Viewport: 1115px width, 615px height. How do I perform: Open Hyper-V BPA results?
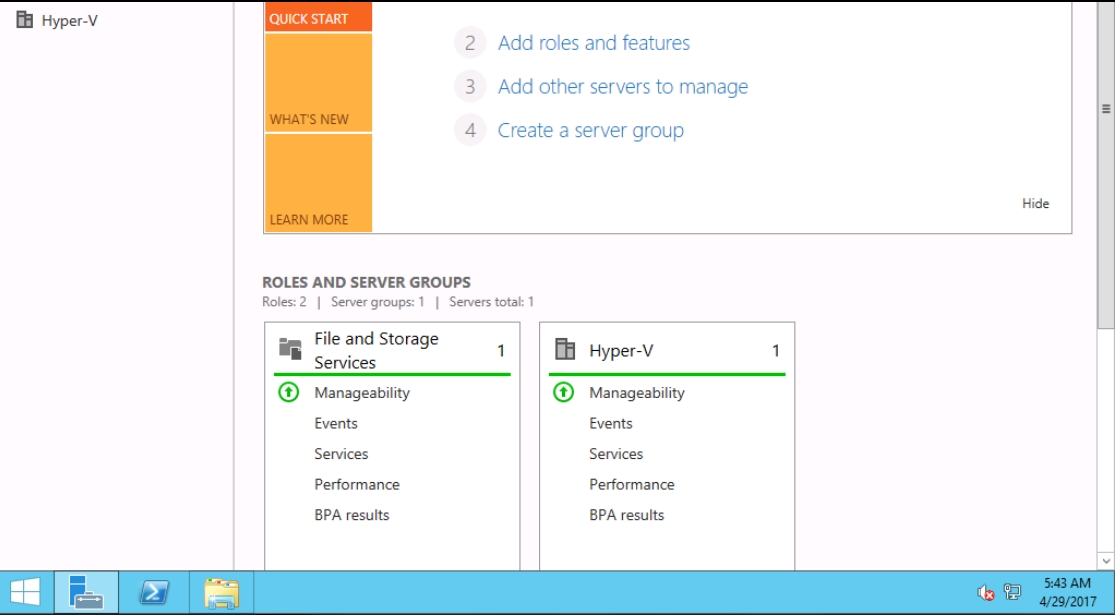point(626,515)
